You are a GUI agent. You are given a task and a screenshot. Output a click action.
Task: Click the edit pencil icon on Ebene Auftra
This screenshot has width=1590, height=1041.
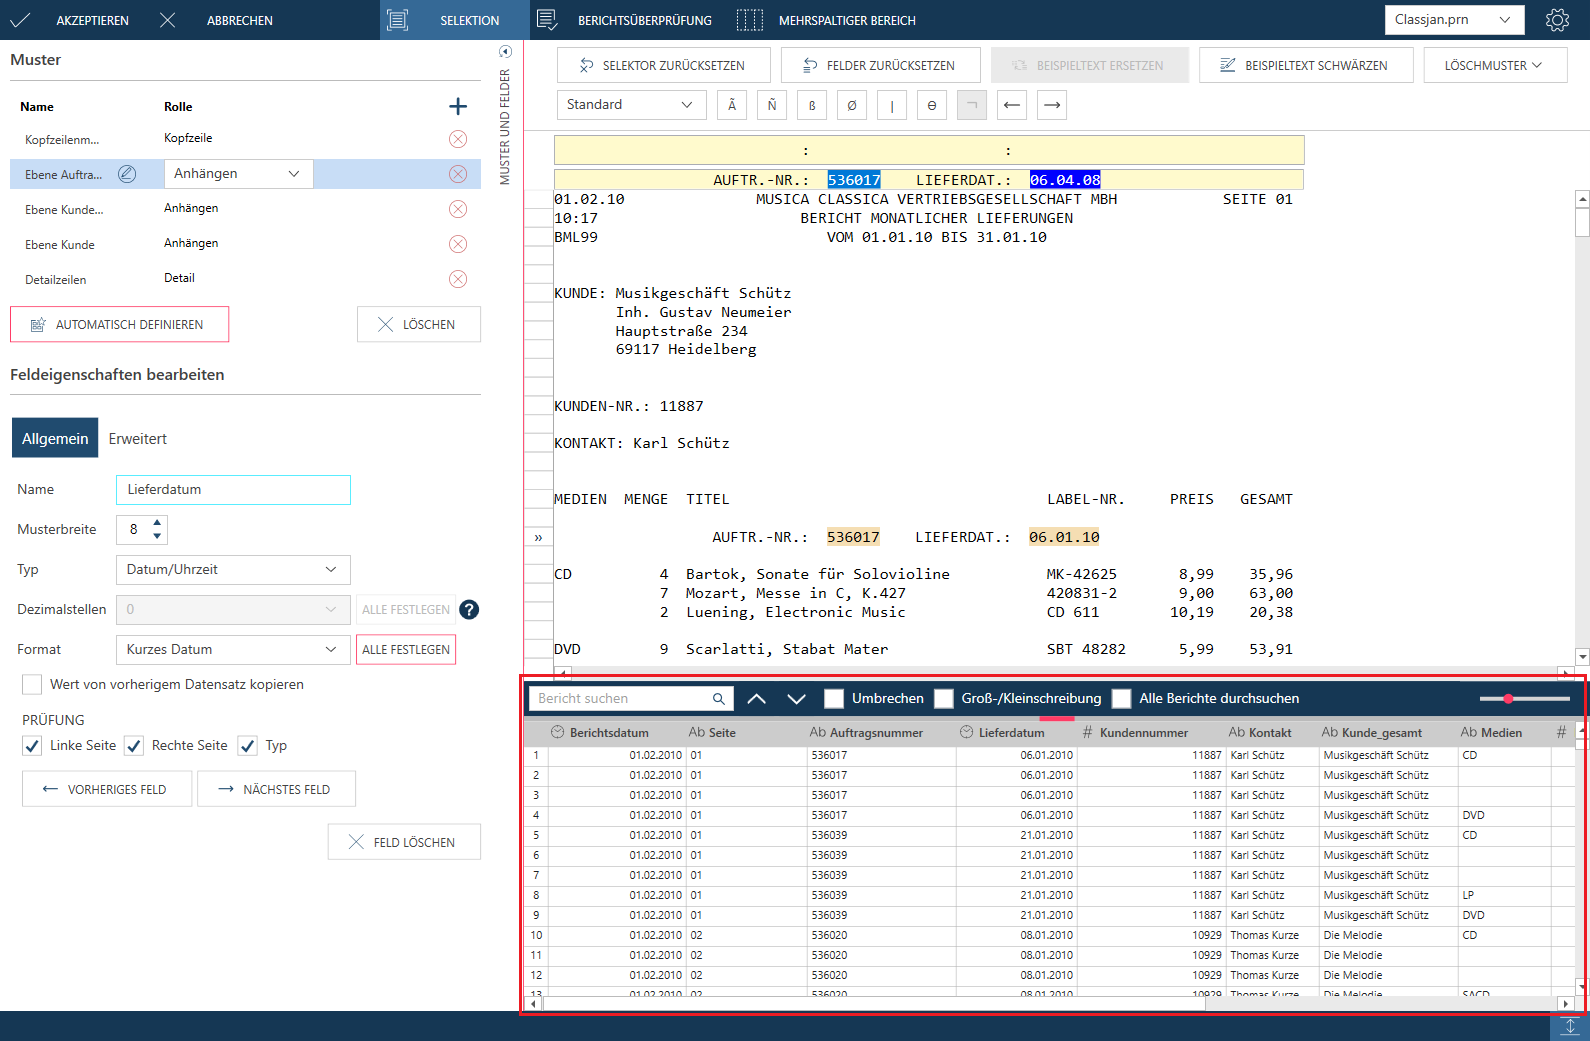click(x=127, y=174)
